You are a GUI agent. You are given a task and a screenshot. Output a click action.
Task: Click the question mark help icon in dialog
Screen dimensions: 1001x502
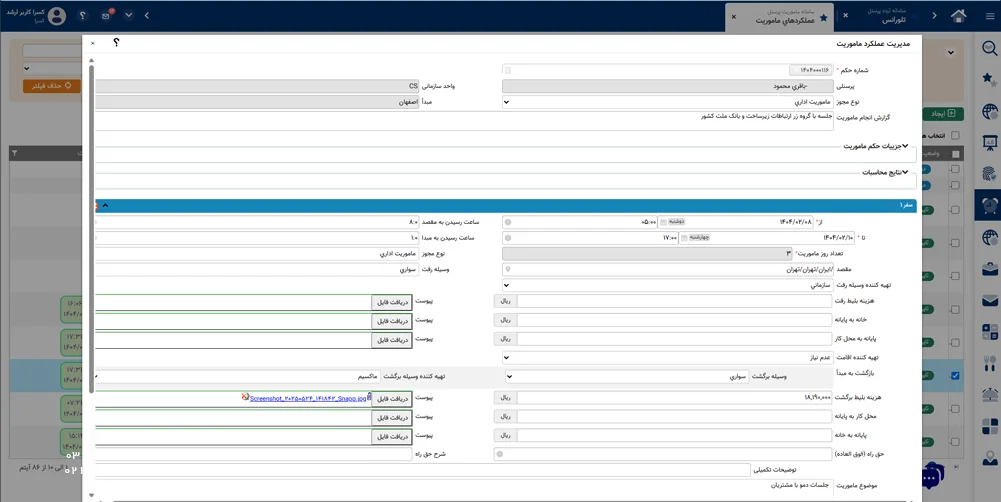[116, 43]
